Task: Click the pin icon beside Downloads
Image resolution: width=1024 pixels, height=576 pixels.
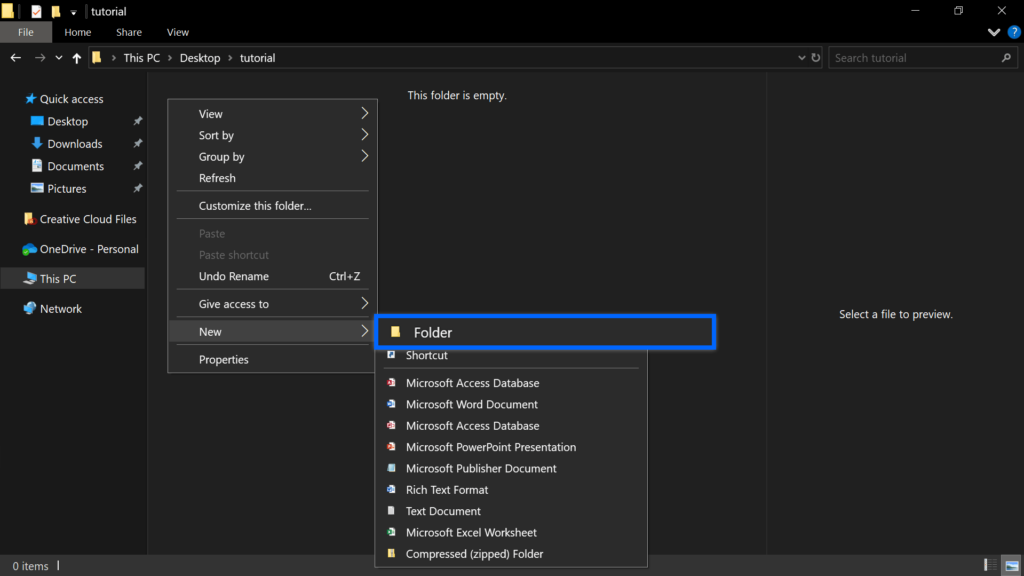Action: 137,144
